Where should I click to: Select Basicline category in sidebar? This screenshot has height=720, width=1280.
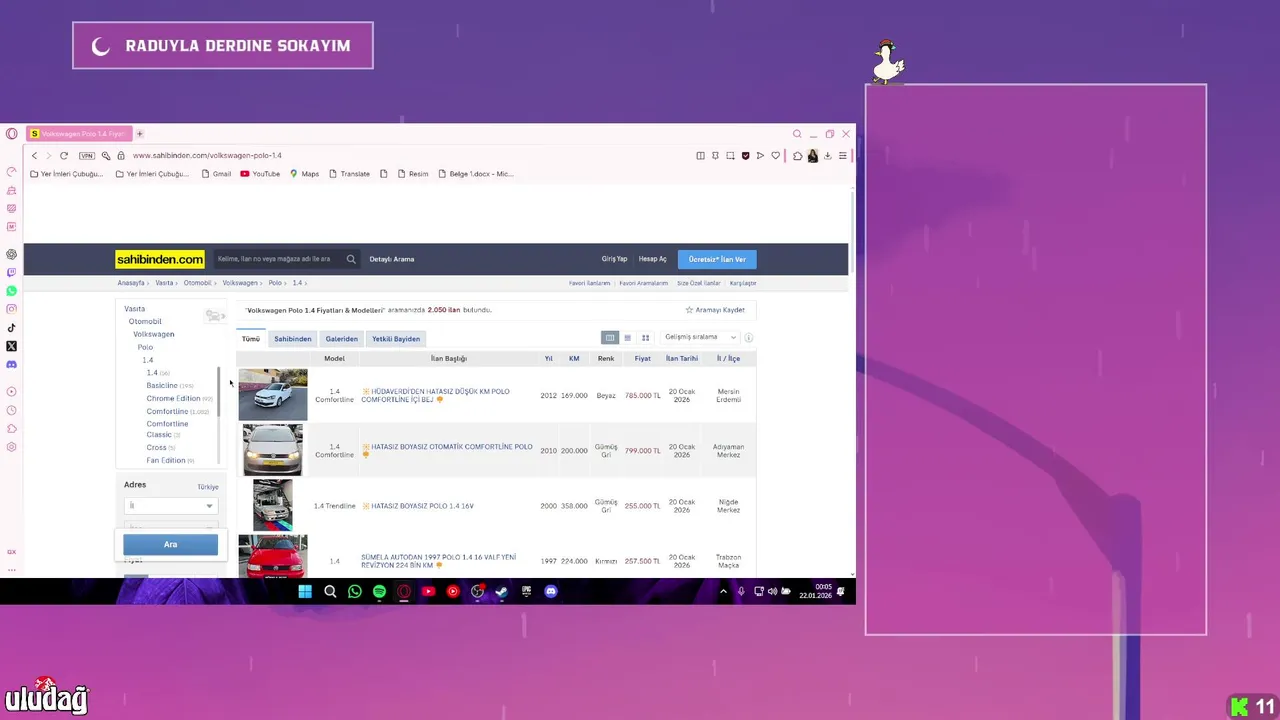point(162,385)
